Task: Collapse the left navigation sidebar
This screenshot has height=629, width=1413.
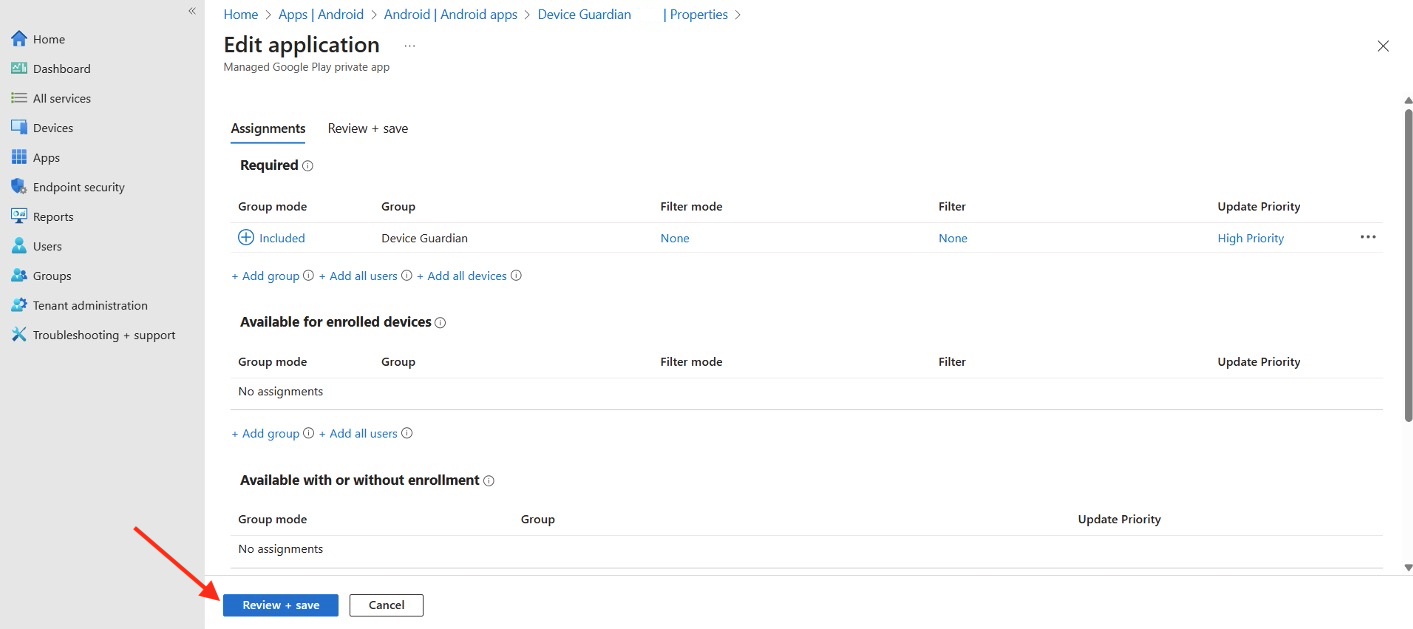Action: pyautogui.click(x=192, y=11)
